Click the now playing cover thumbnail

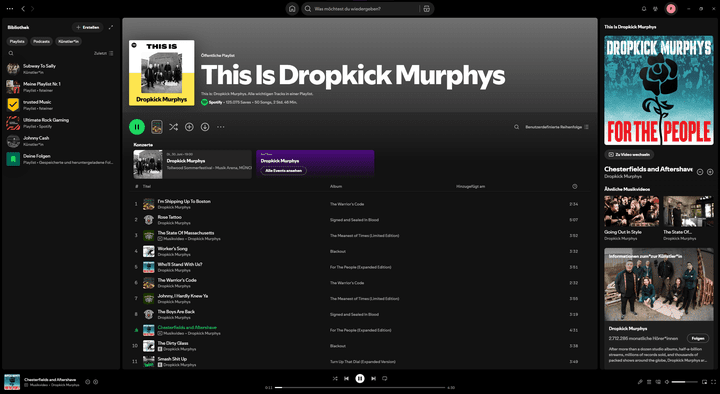click(12, 382)
